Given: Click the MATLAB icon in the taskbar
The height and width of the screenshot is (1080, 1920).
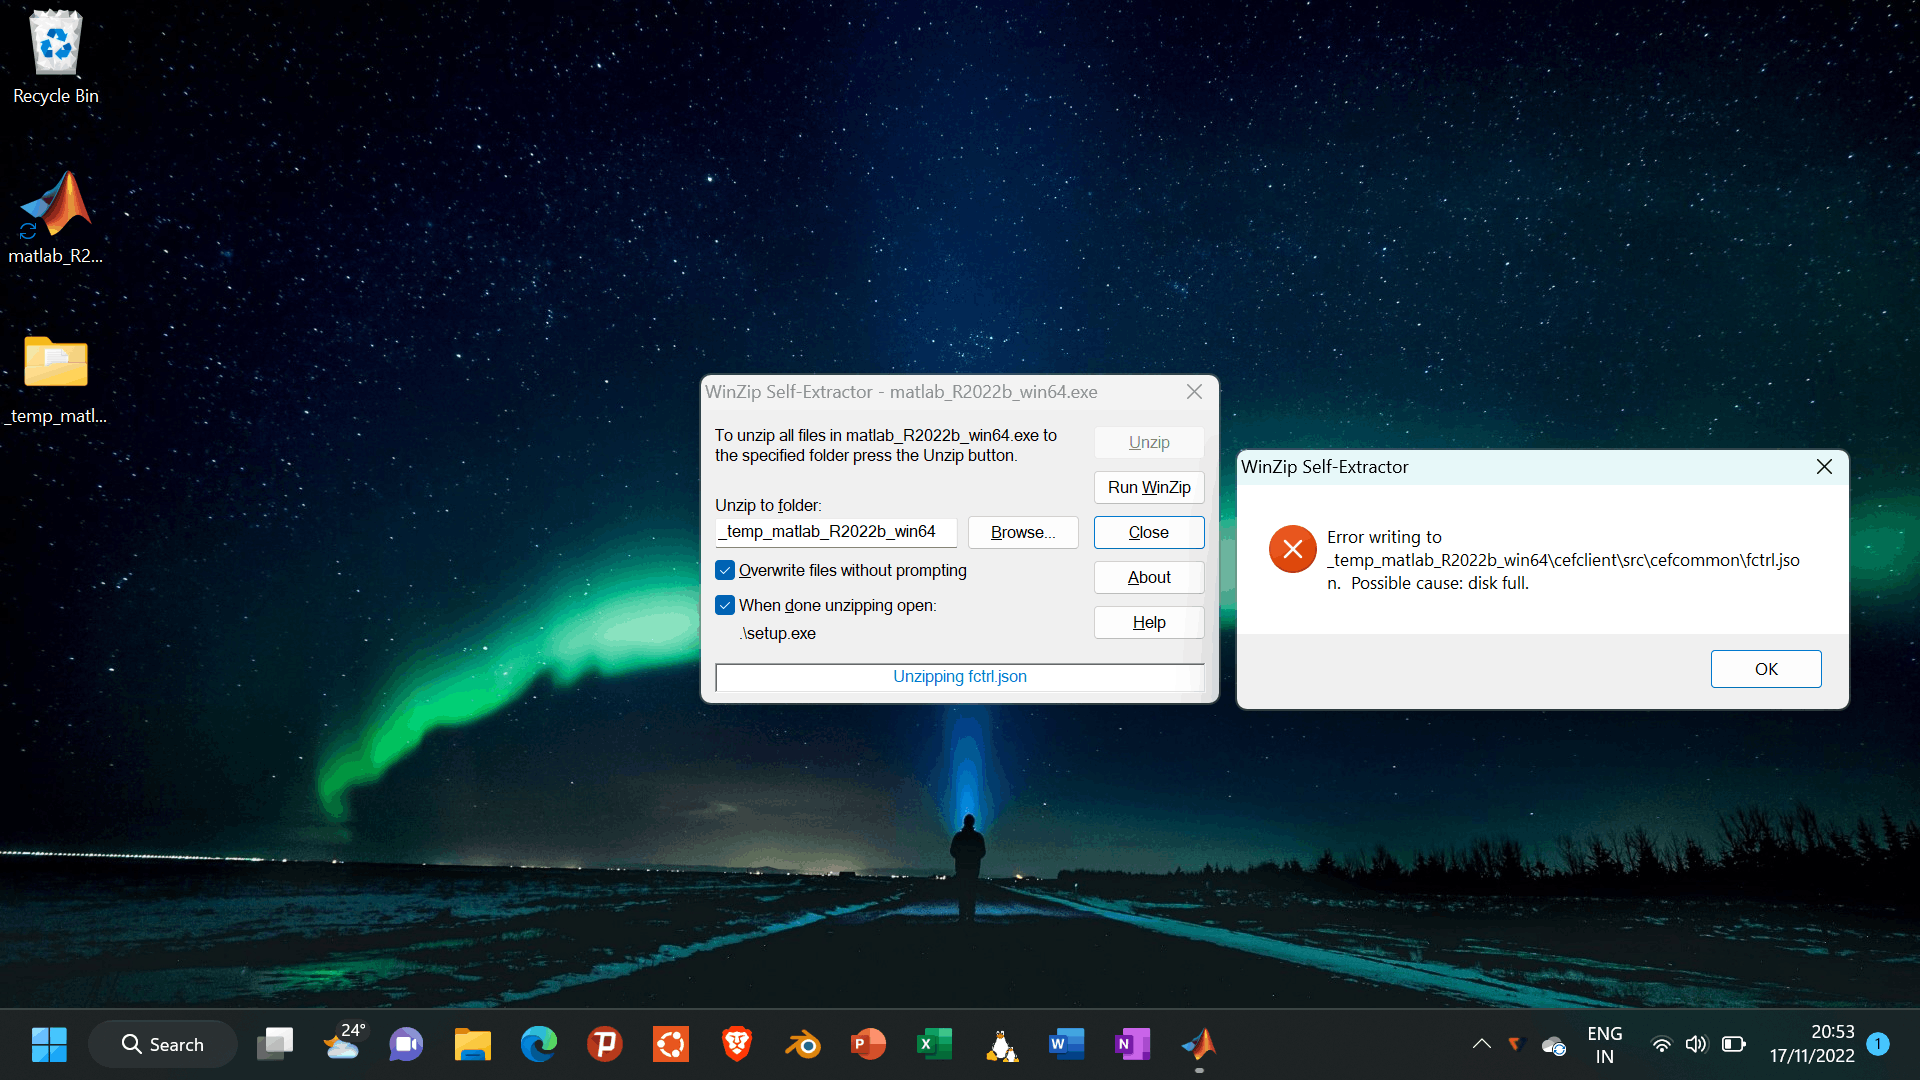Looking at the screenshot, I should click(1198, 1044).
